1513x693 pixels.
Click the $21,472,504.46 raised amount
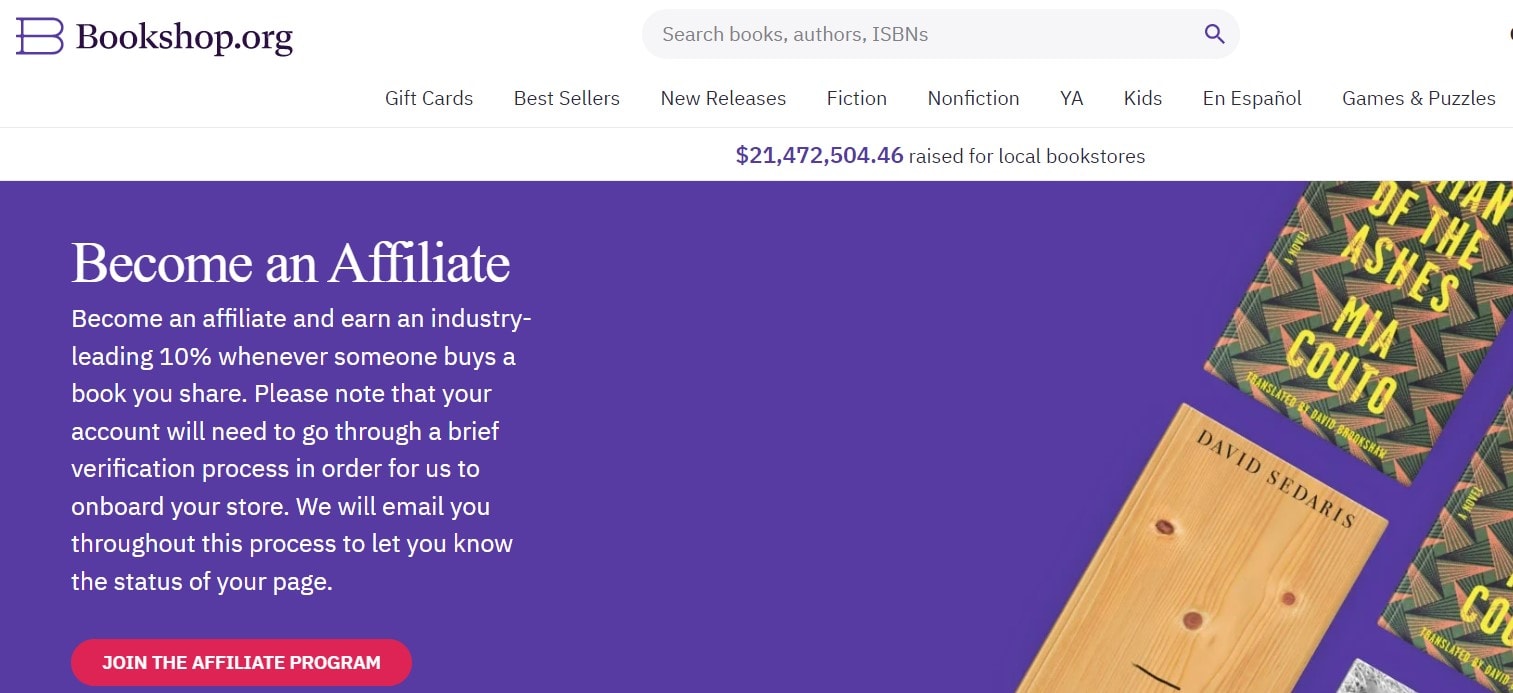[819, 156]
